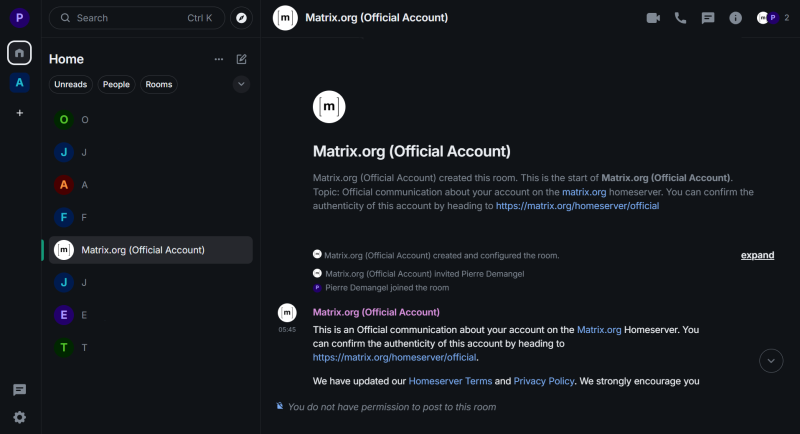Show the room members avatars list
Screen dimensions: 800x434
pos(772,18)
